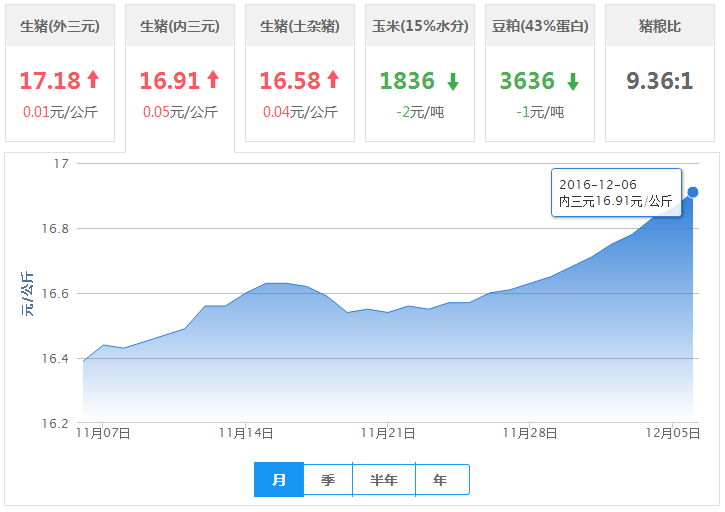The height and width of the screenshot is (512, 725).
Task: Click the 0.01元/公斤 change text
Action: [x=60, y=112]
